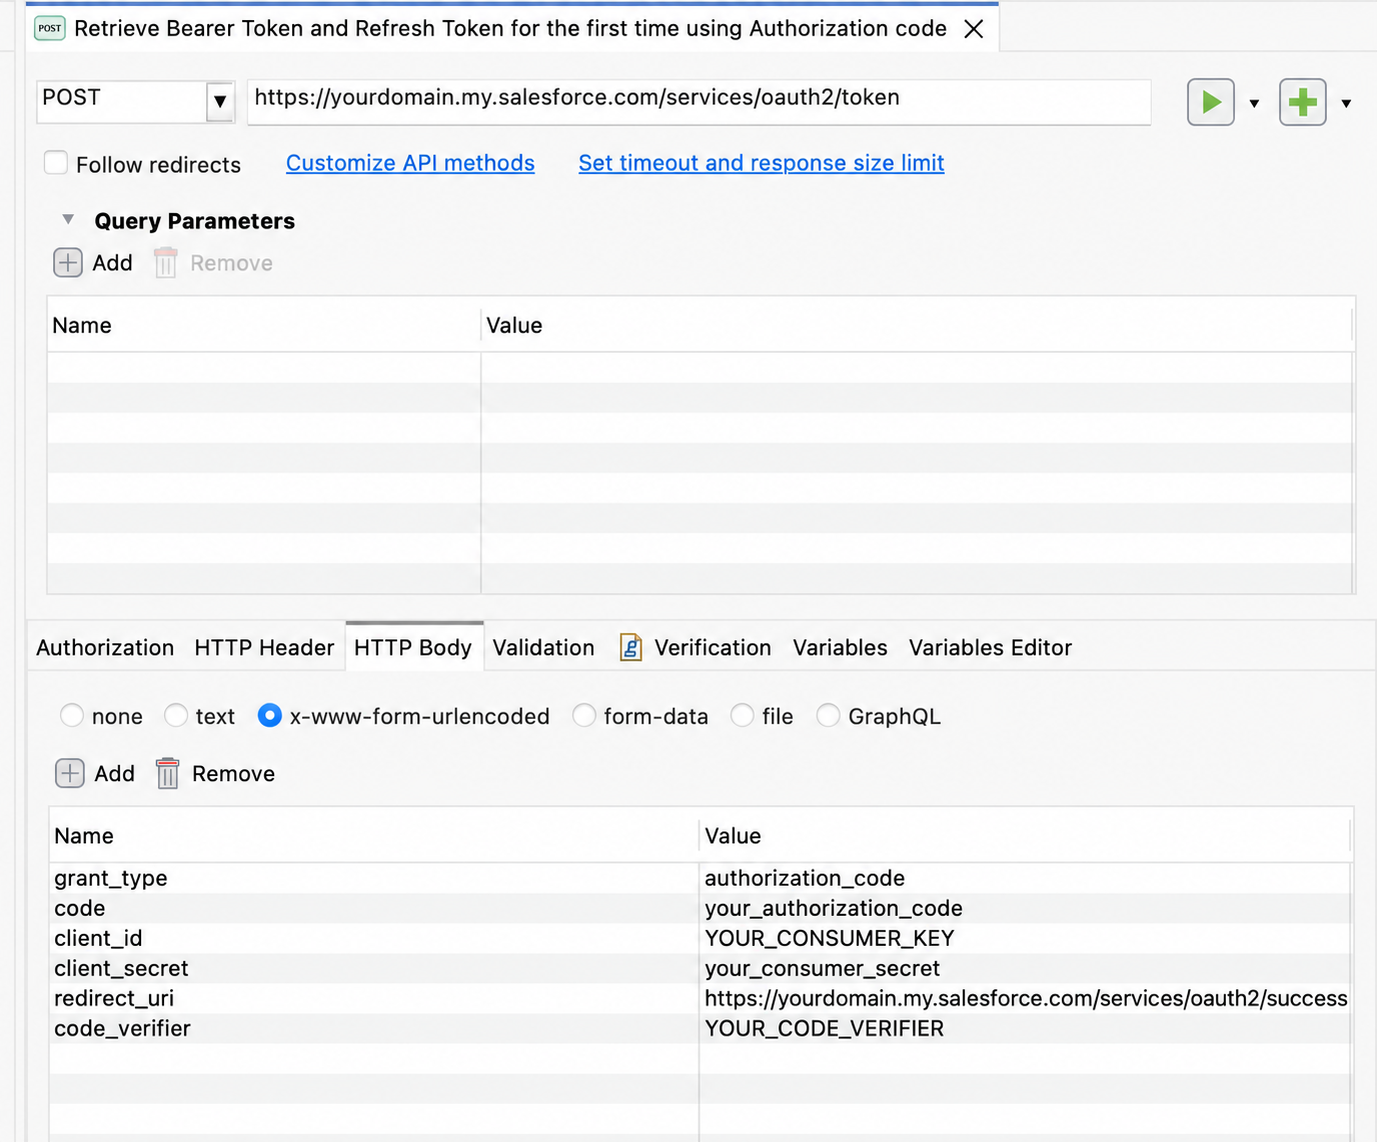Select the client_id row name

[374, 938]
